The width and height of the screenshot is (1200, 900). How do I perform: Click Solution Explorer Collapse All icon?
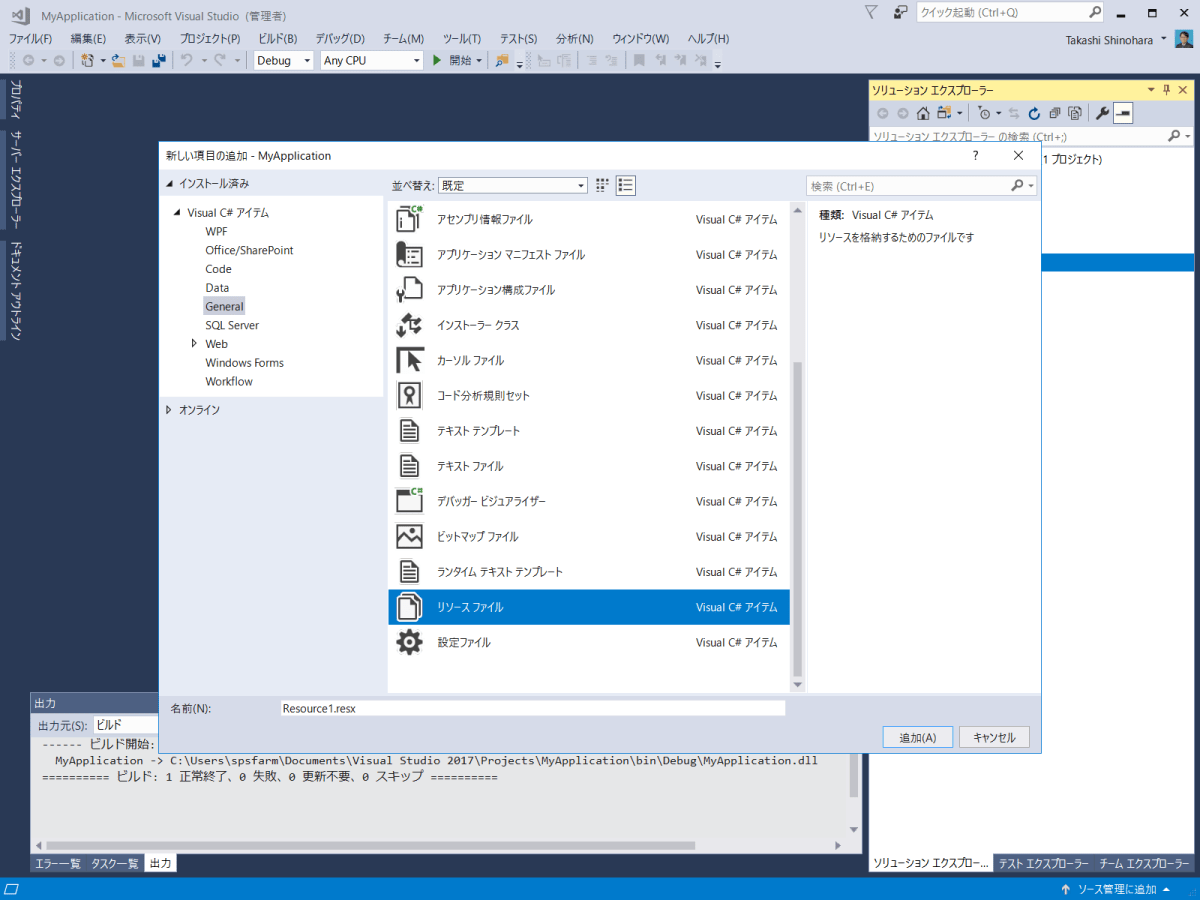tap(1054, 113)
